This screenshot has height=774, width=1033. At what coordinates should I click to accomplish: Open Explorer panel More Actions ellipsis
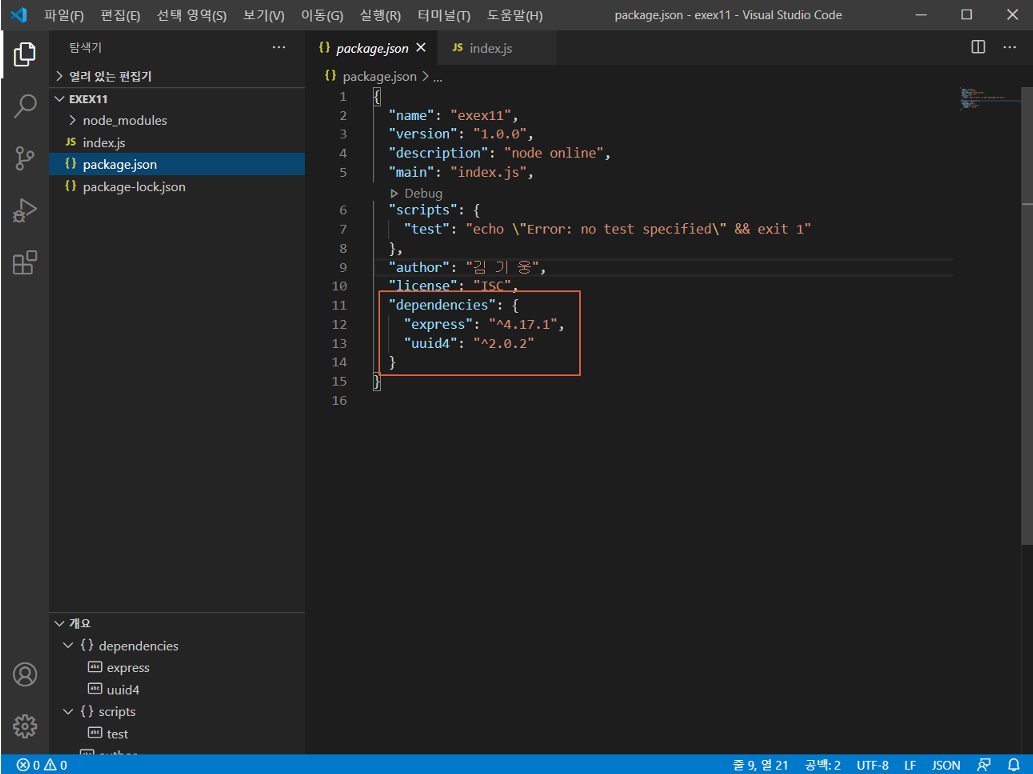(279, 47)
